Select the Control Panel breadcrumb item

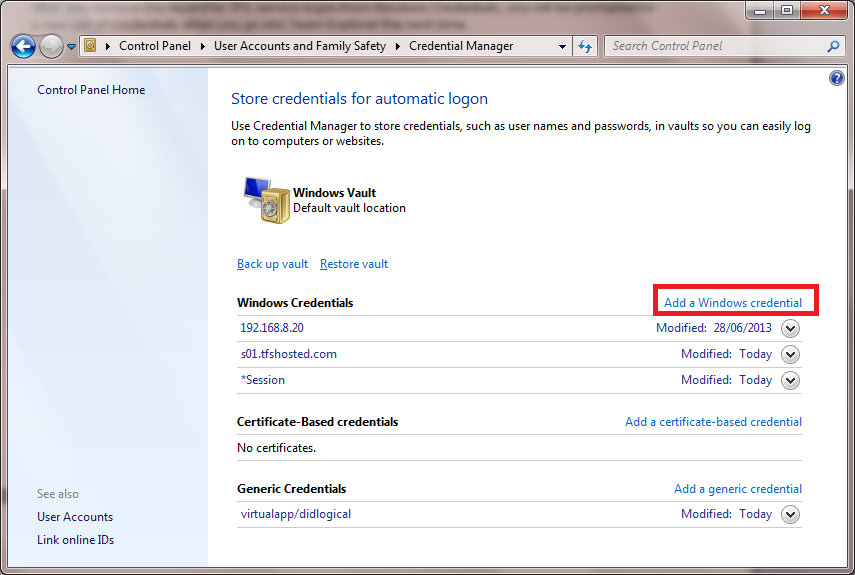[x=154, y=46]
